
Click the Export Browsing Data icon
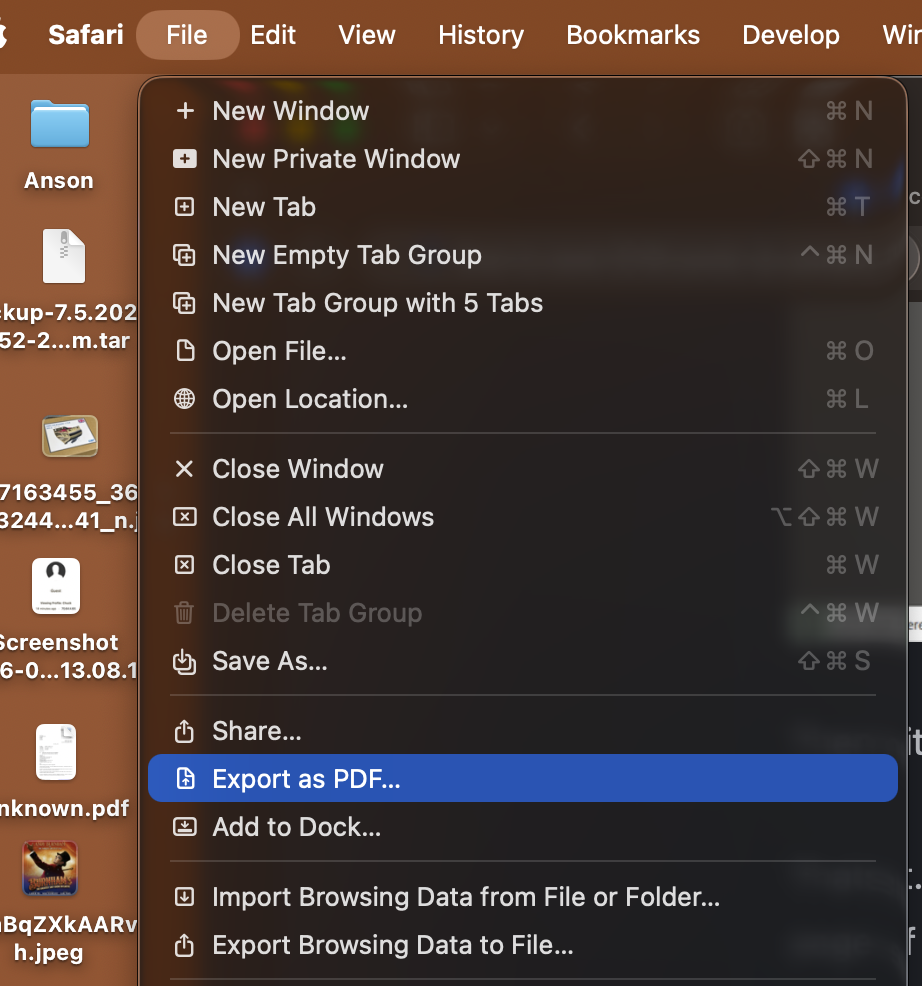(184, 944)
